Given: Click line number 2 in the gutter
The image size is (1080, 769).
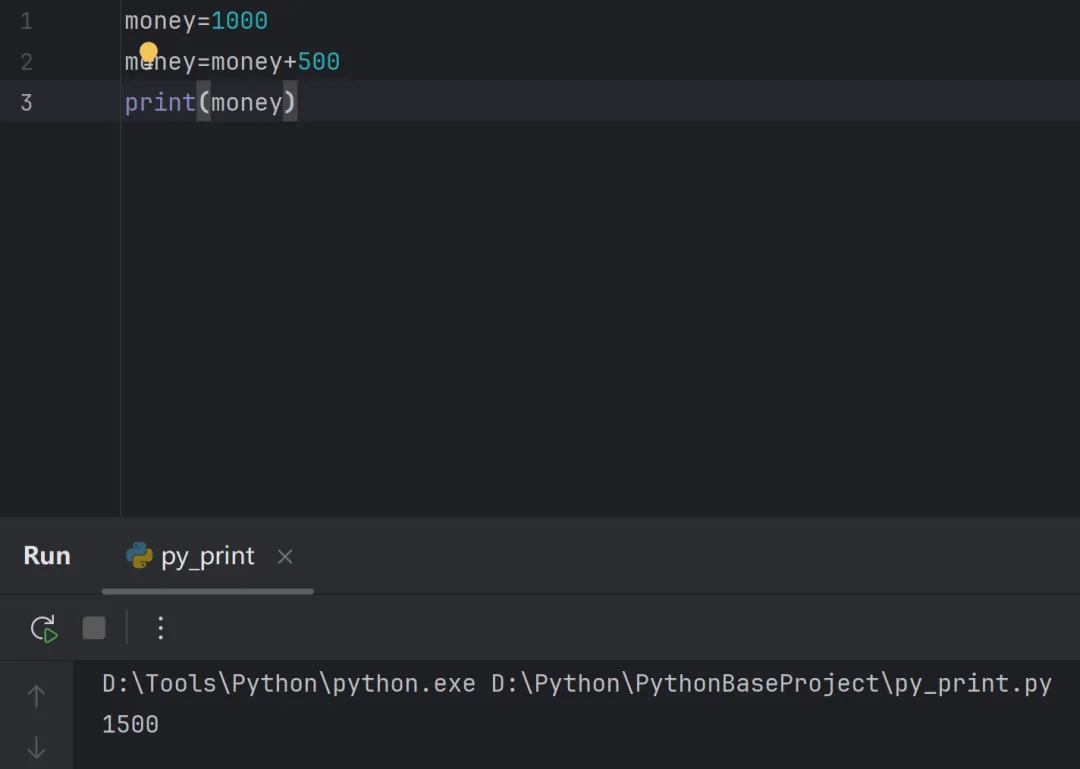Looking at the screenshot, I should coord(26,62).
